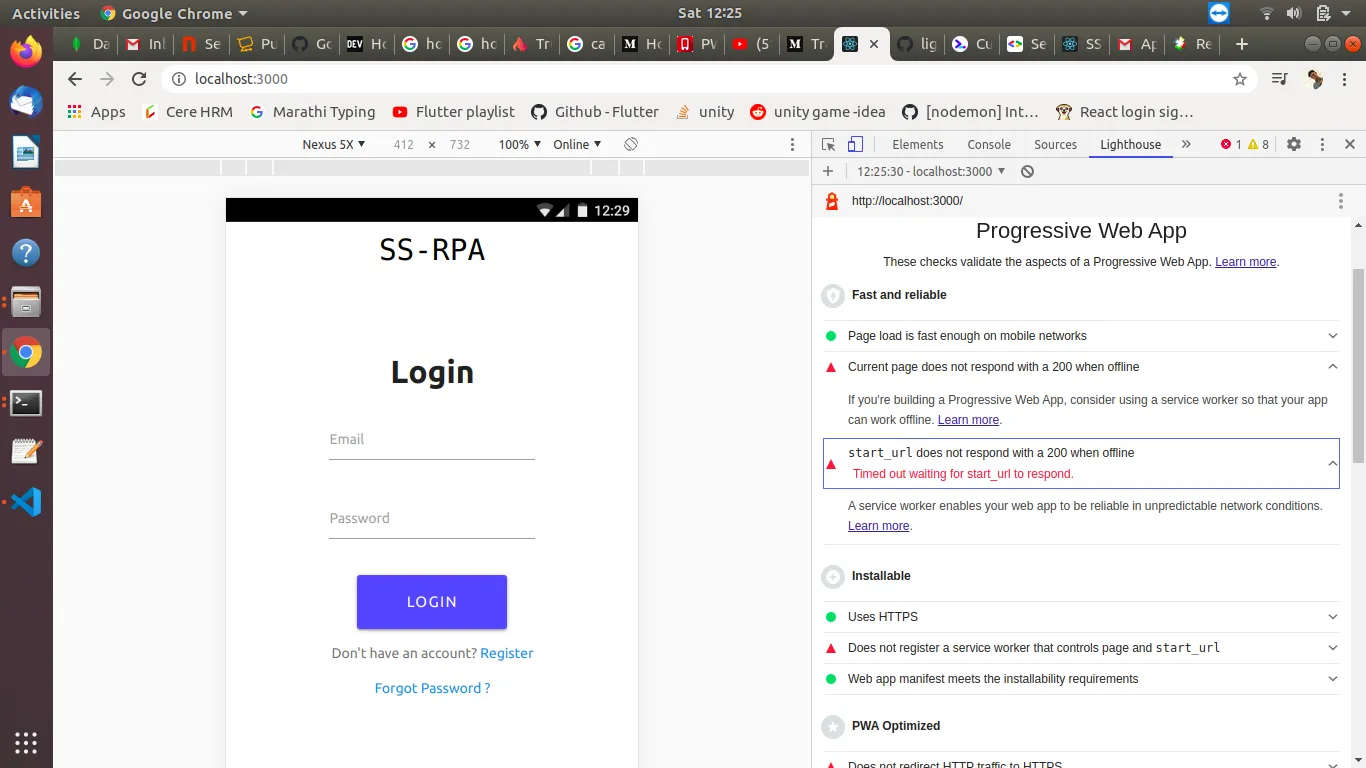
Task: Open the 100% zoom dropdown
Action: [520, 144]
